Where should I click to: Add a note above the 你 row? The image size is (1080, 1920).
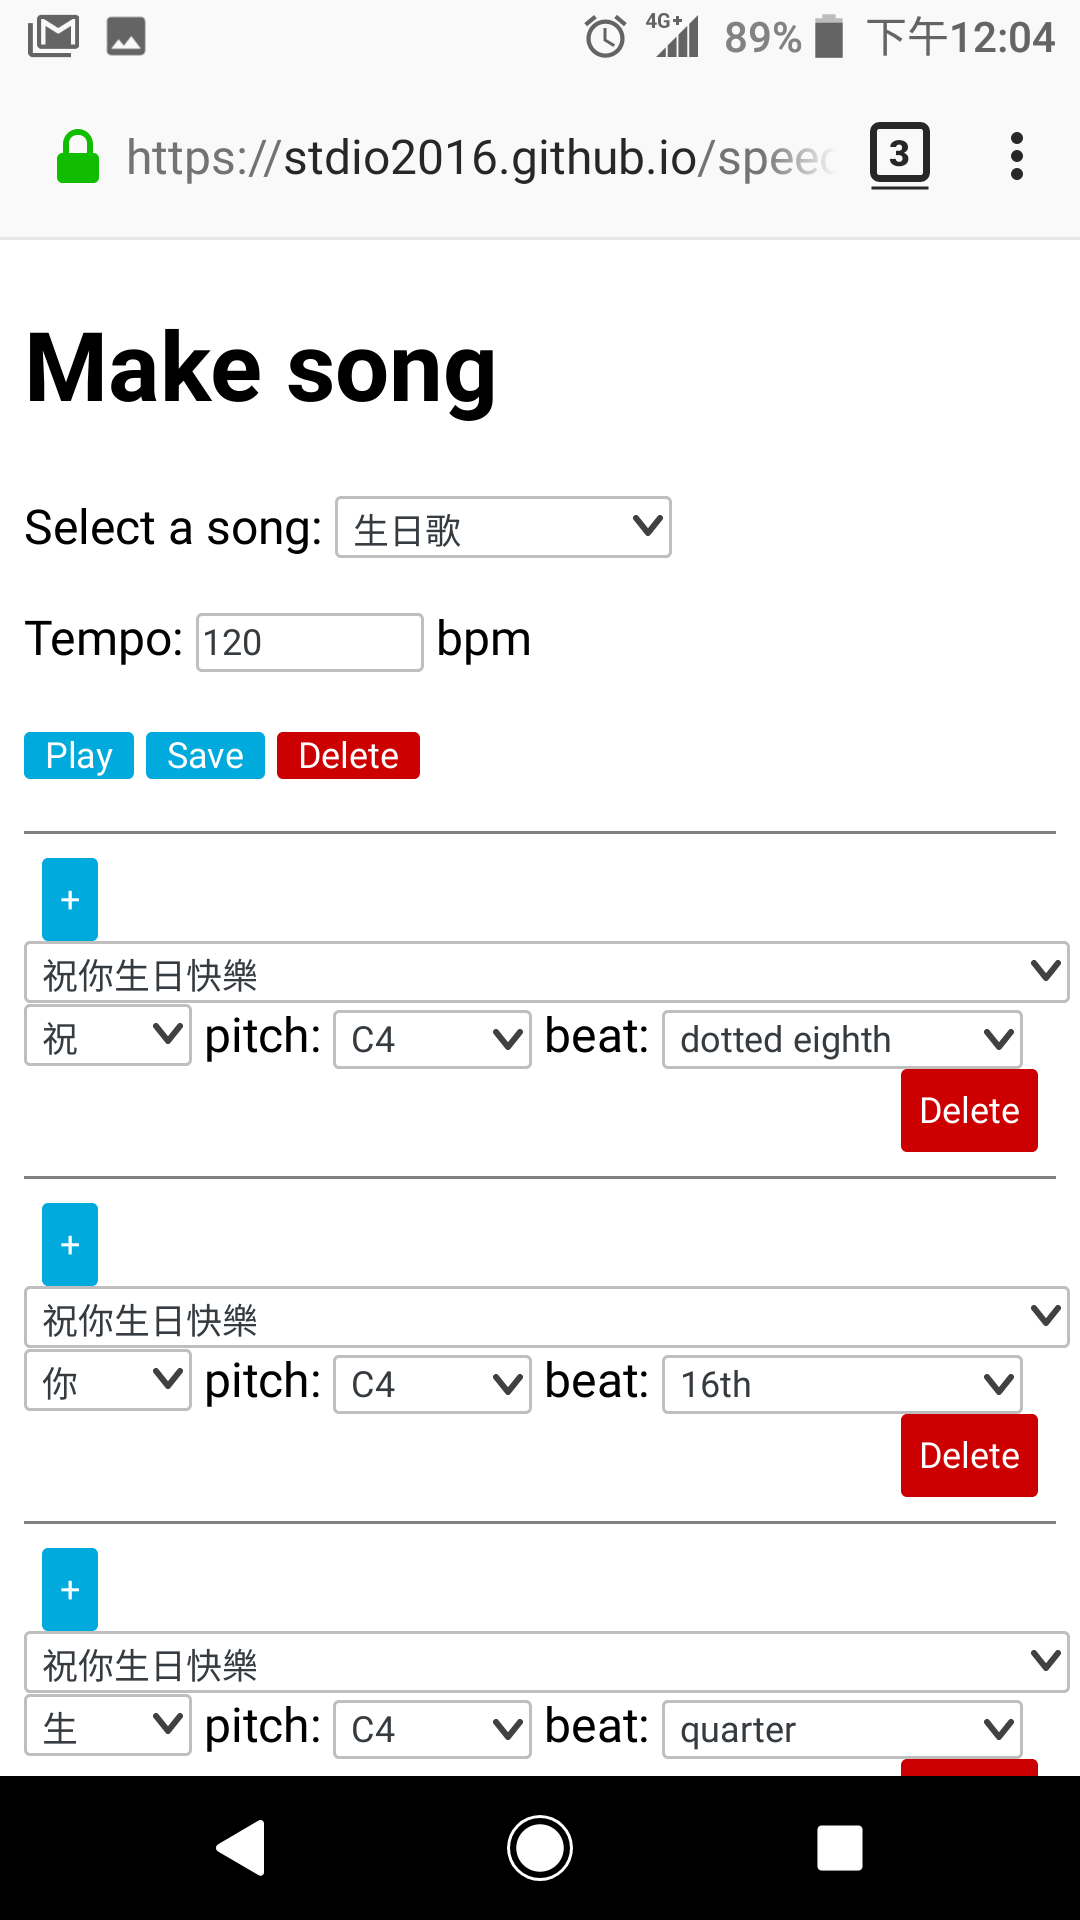70,1244
